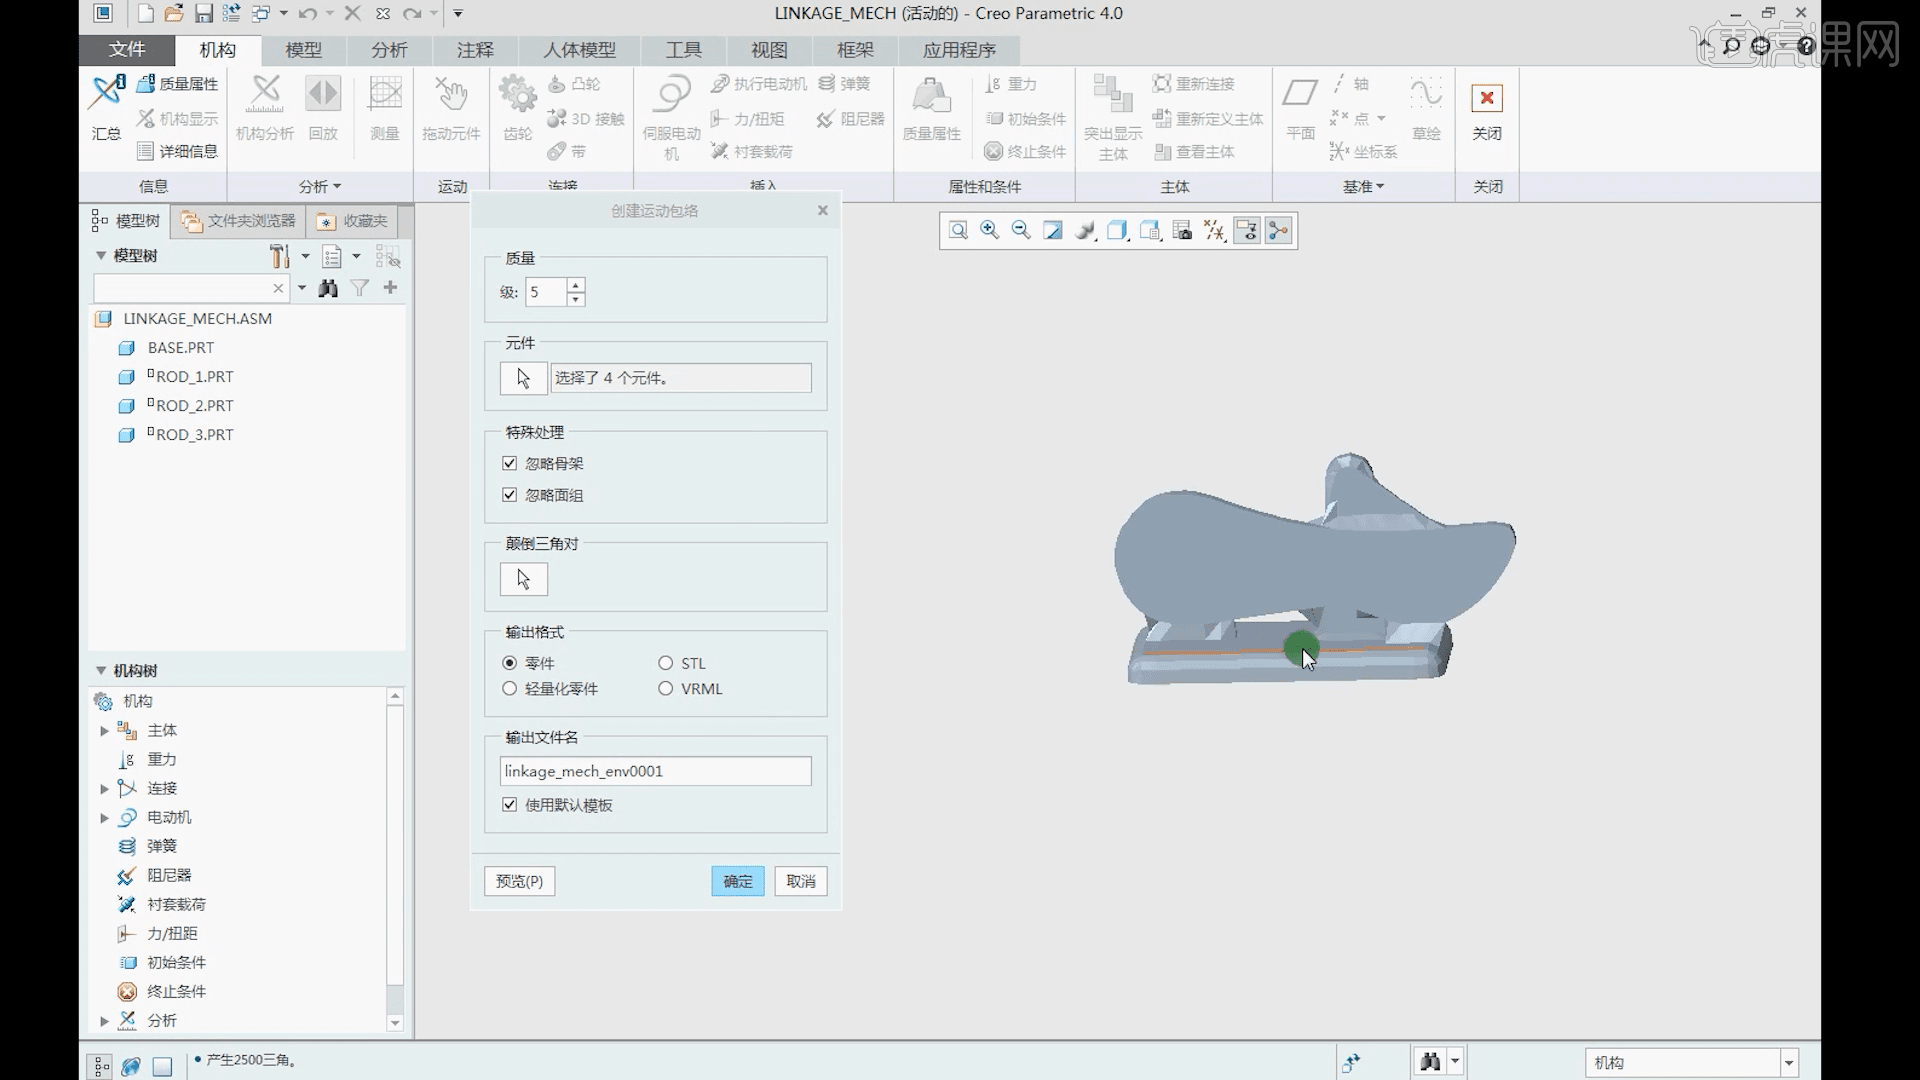1920x1080 pixels.
Task: Select the STL output format radio
Action: click(666, 663)
